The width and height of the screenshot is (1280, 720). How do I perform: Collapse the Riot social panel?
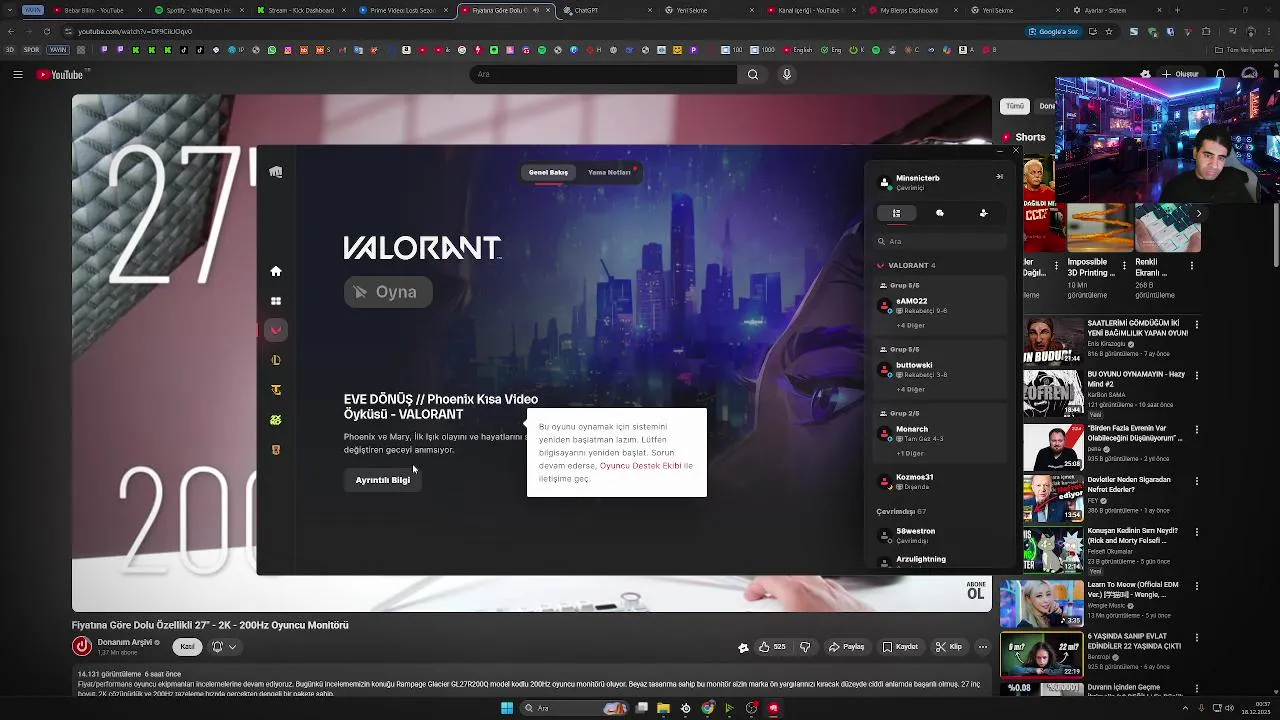999,177
